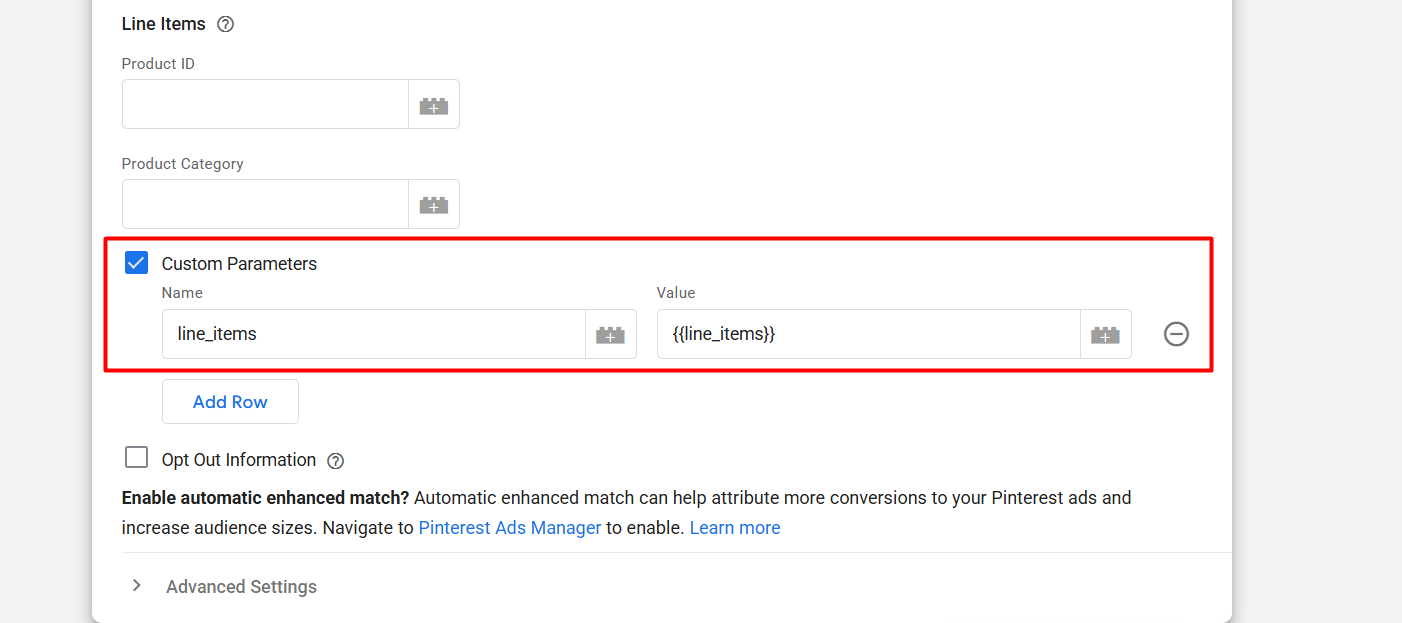Focus the Product Category text field

click(265, 205)
